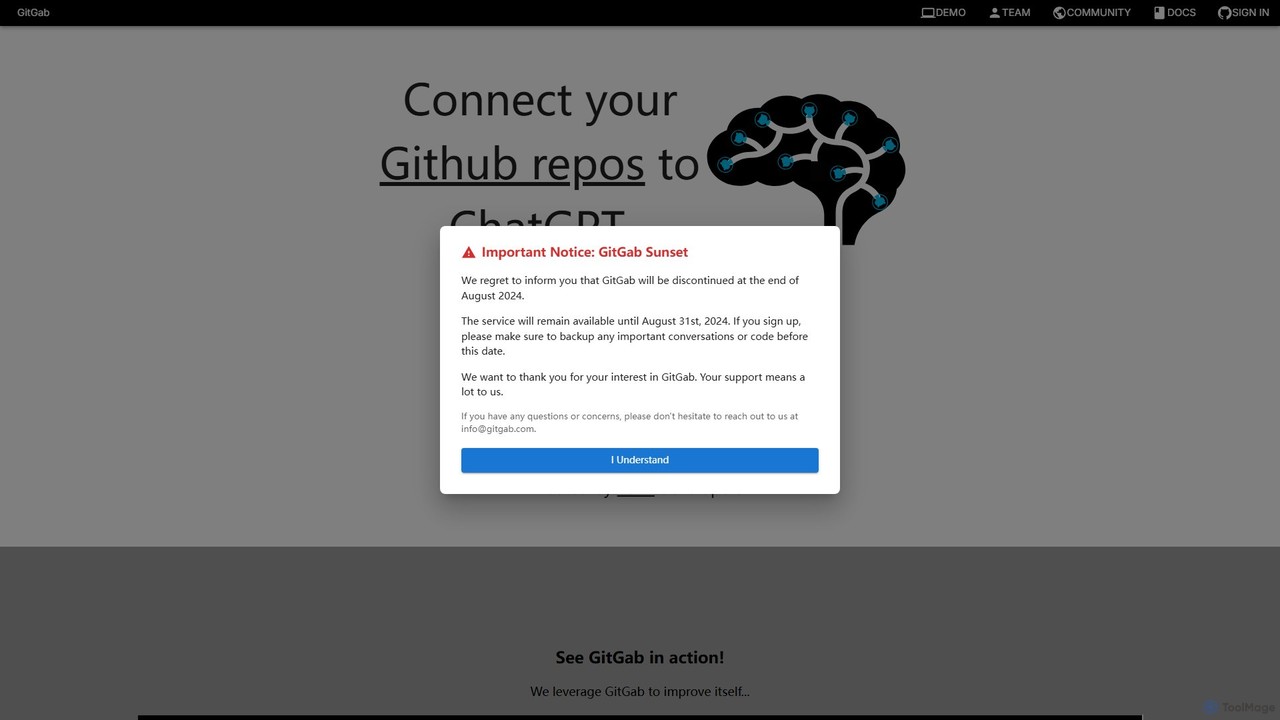Open the DEMO nav item

coord(943,13)
